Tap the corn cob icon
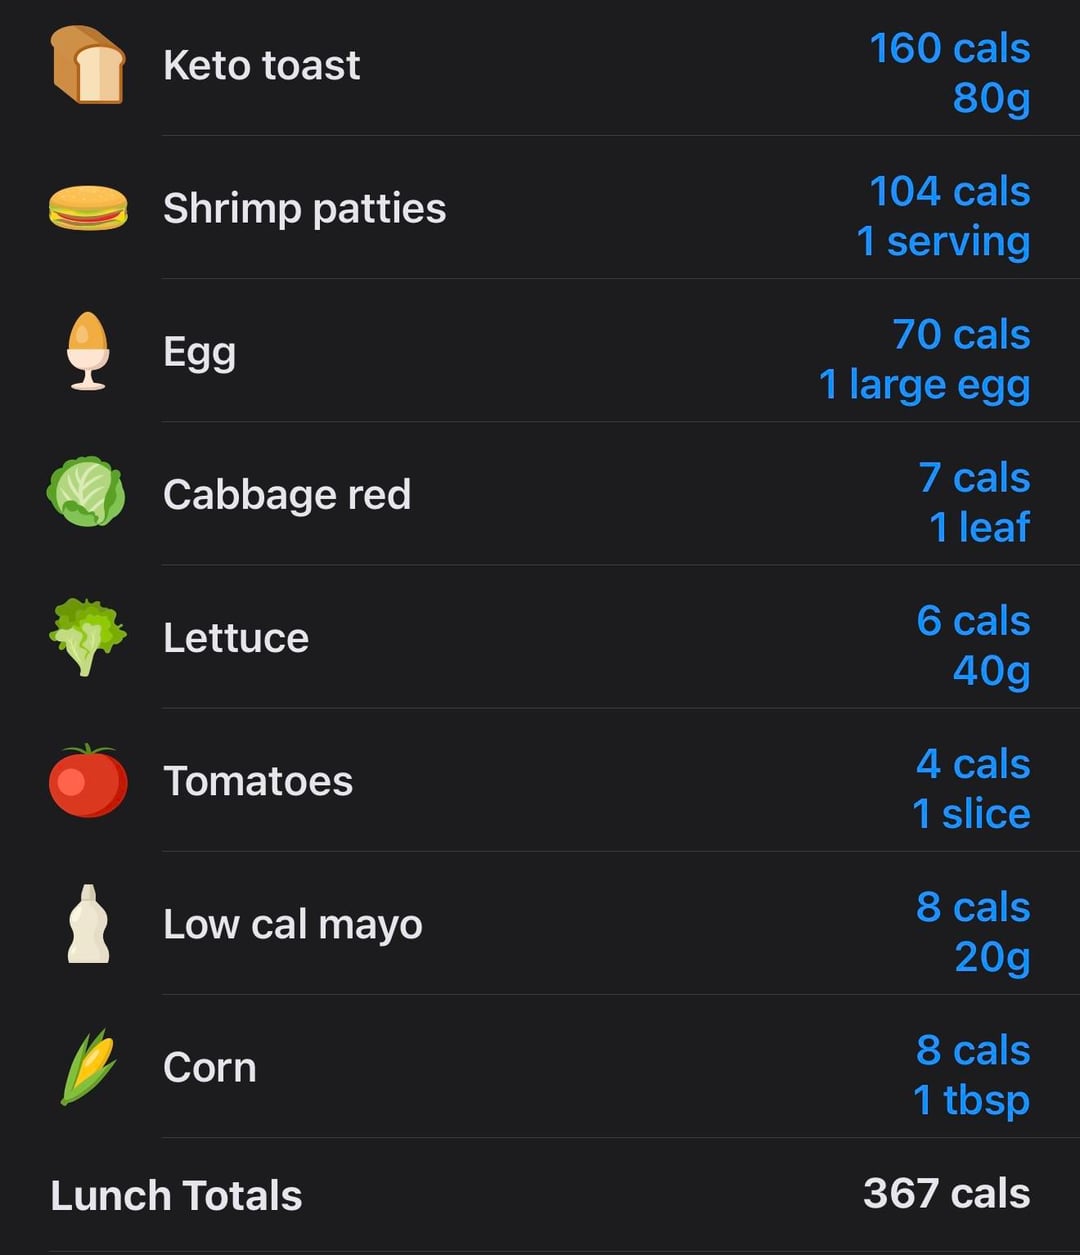Viewport: 1080px width, 1255px height. pos(88,1067)
